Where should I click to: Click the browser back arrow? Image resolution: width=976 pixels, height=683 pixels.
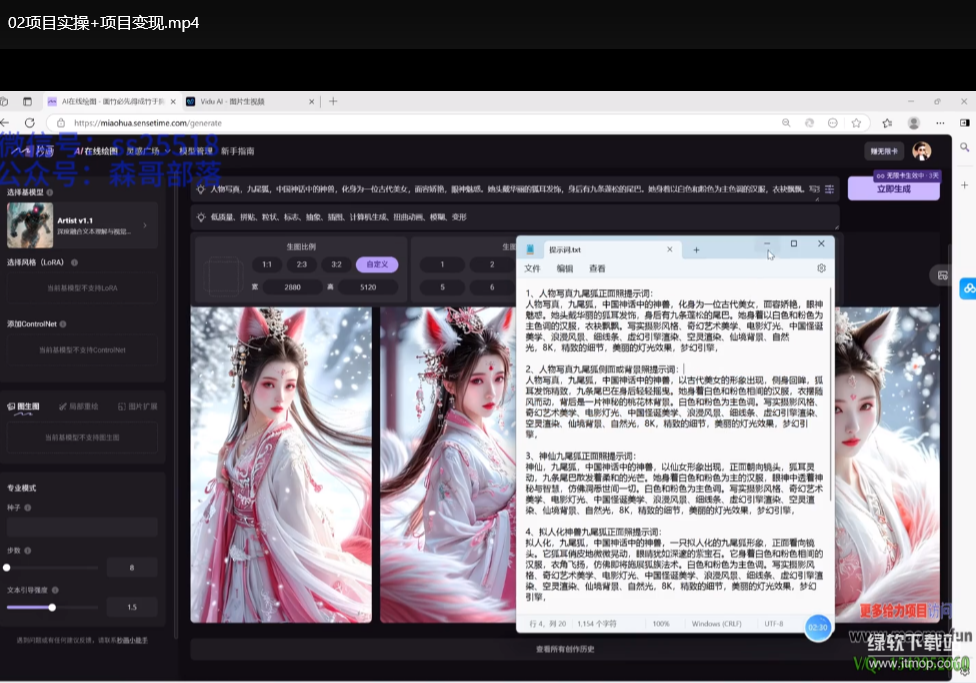pos(5,123)
